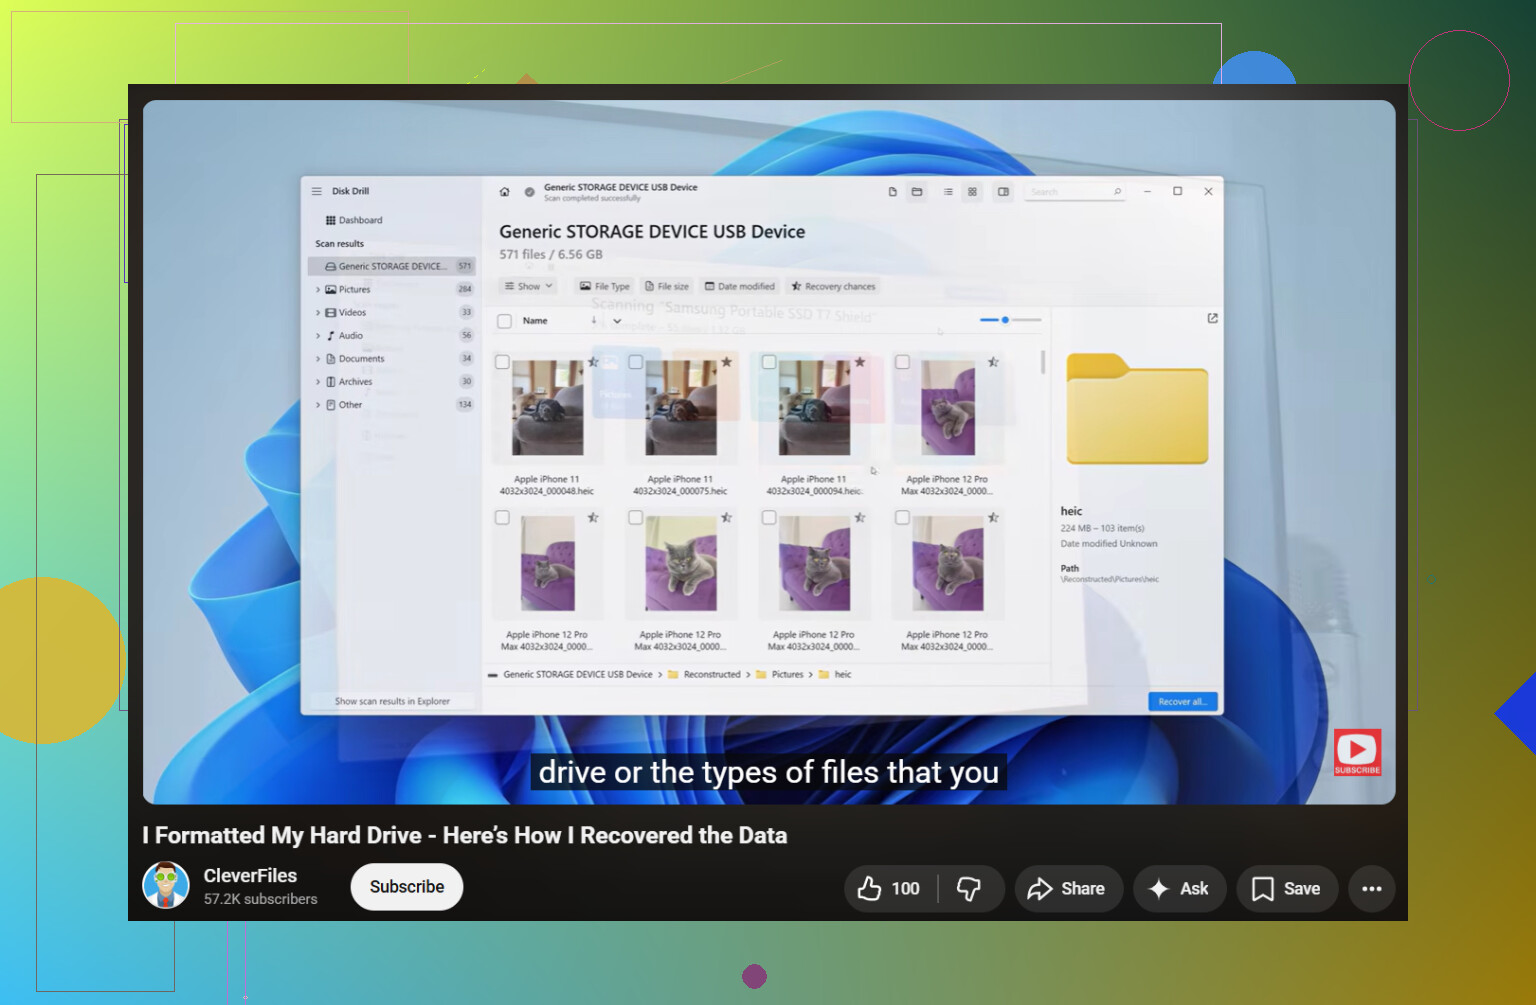Check the box for 000094.heic
Viewport: 1536px width, 1005px height.
tap(769, 362)
